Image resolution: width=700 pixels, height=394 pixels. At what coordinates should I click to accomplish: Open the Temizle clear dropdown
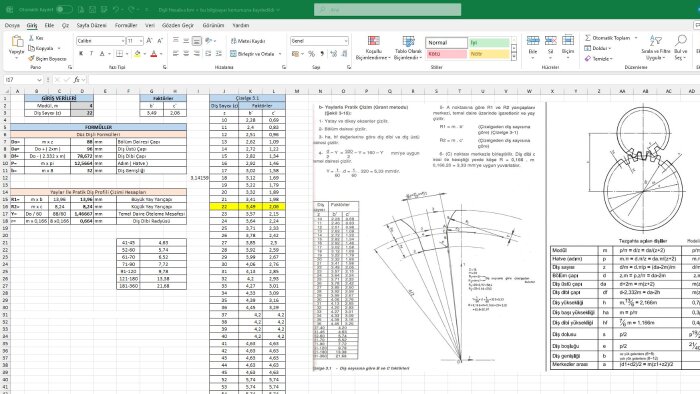point(599,58)
